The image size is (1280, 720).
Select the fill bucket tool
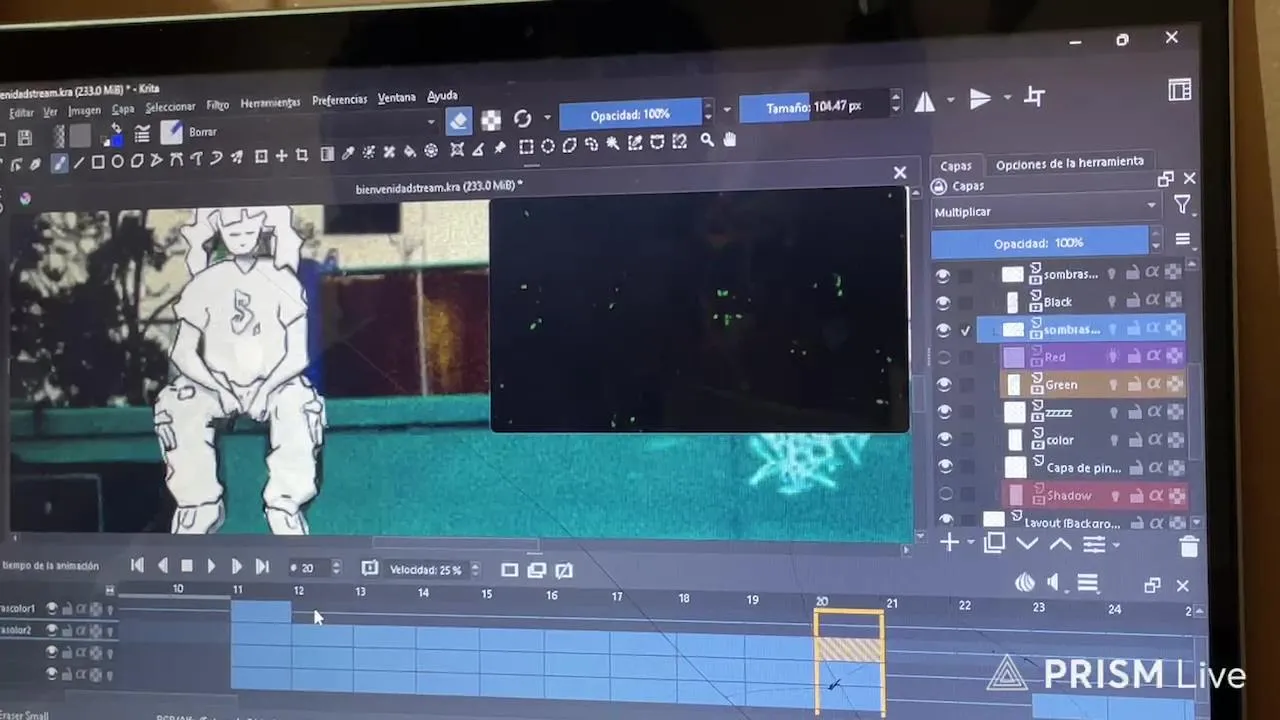click(x=409, y=151)
